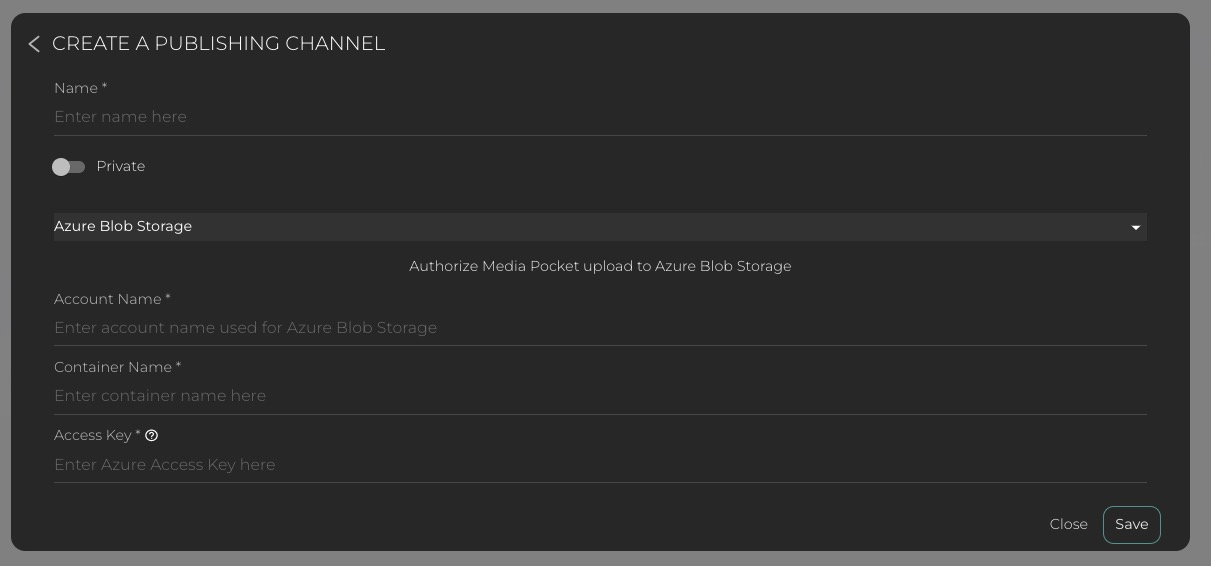Click the back arrow beside the dialog title
1211x566 pixels.
tap(34, 44)
